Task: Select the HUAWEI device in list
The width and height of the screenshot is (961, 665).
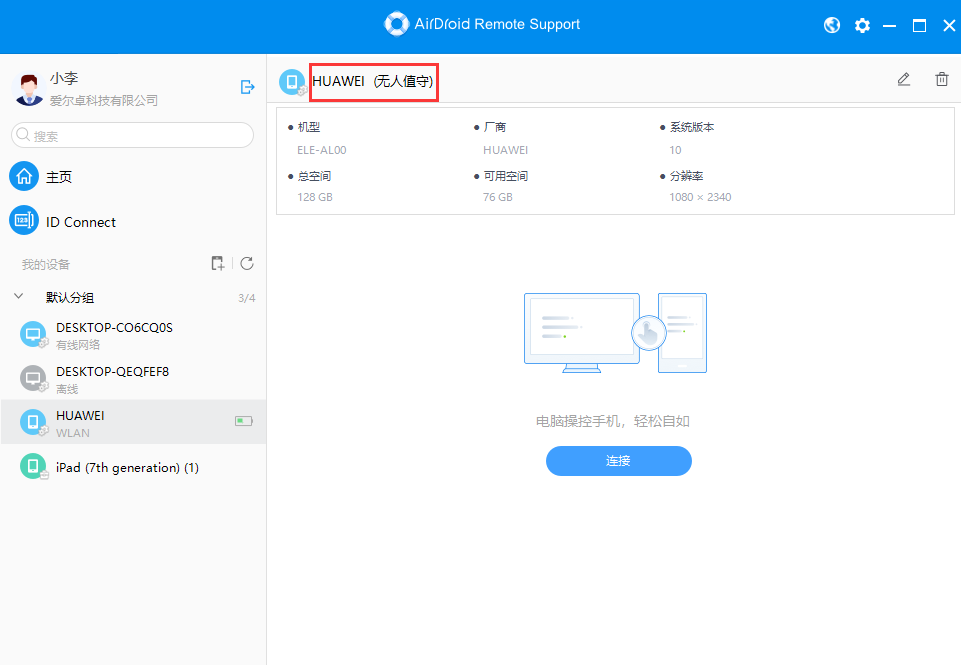Action: click(133, 422)
